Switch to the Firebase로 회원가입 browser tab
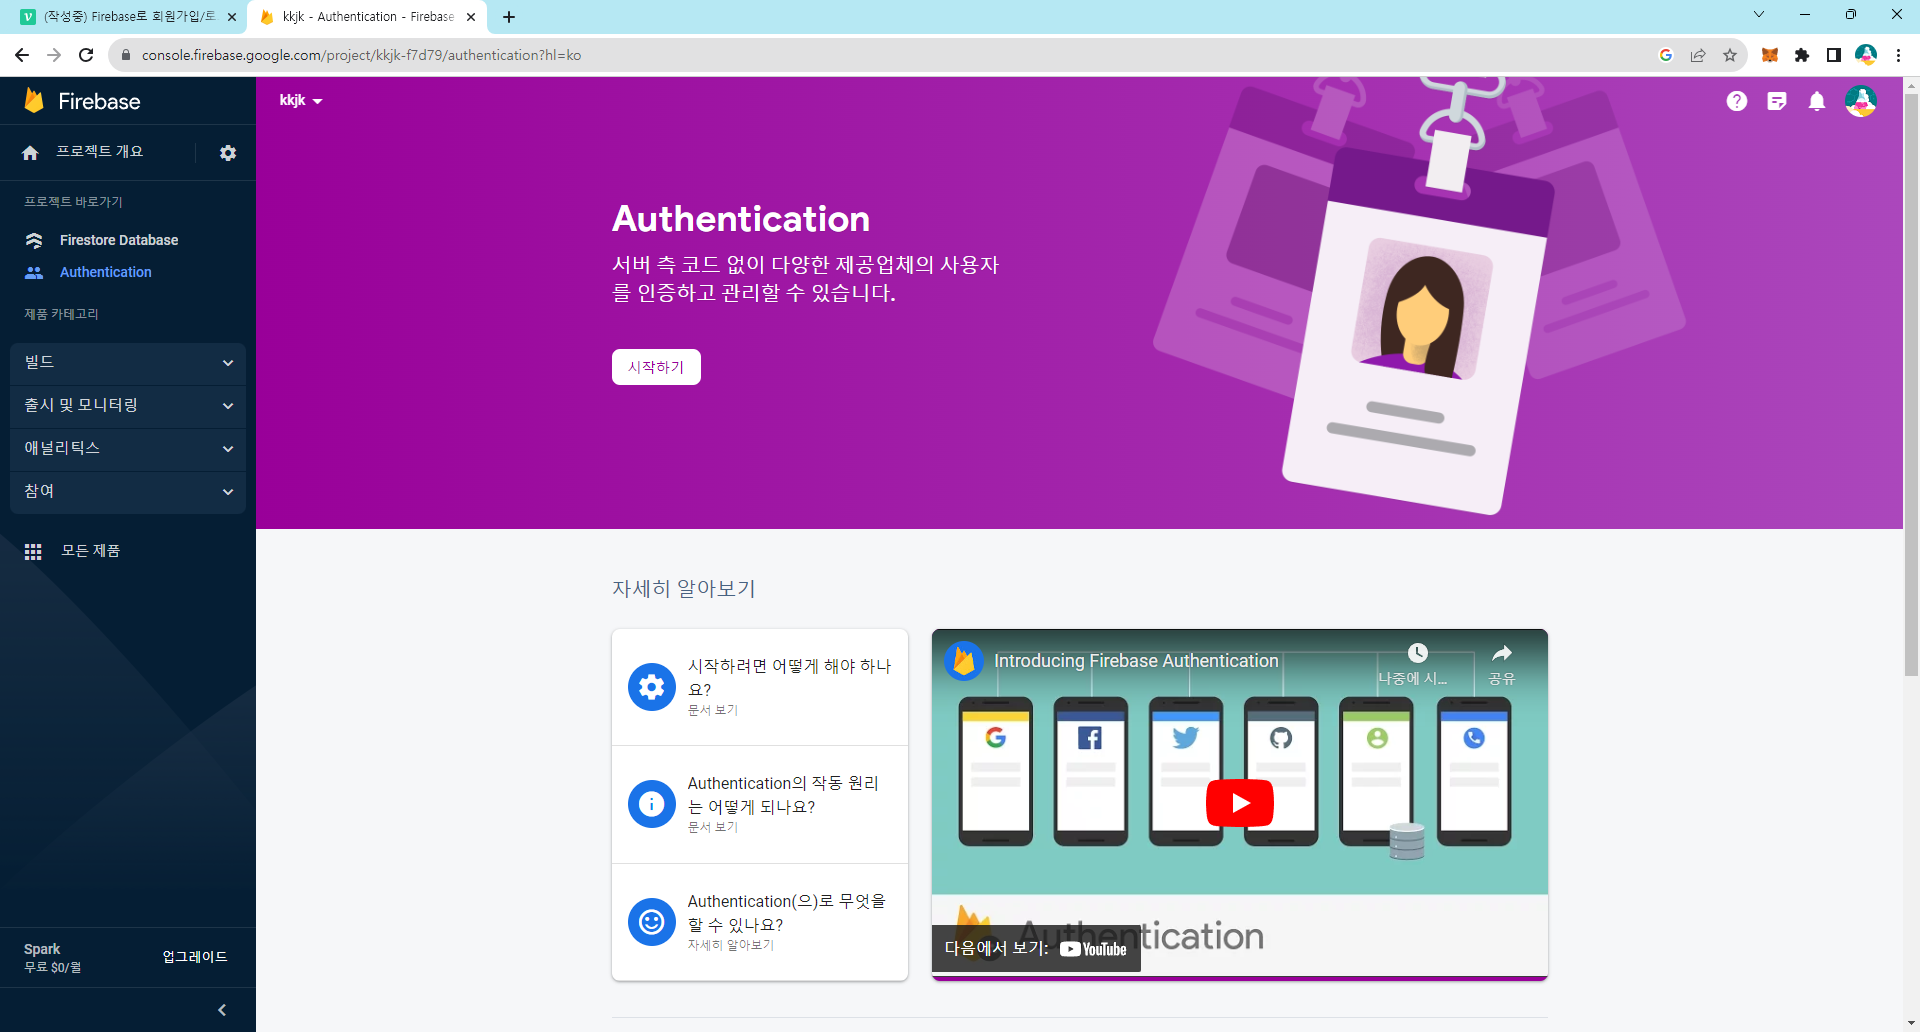 click(128, 17)
